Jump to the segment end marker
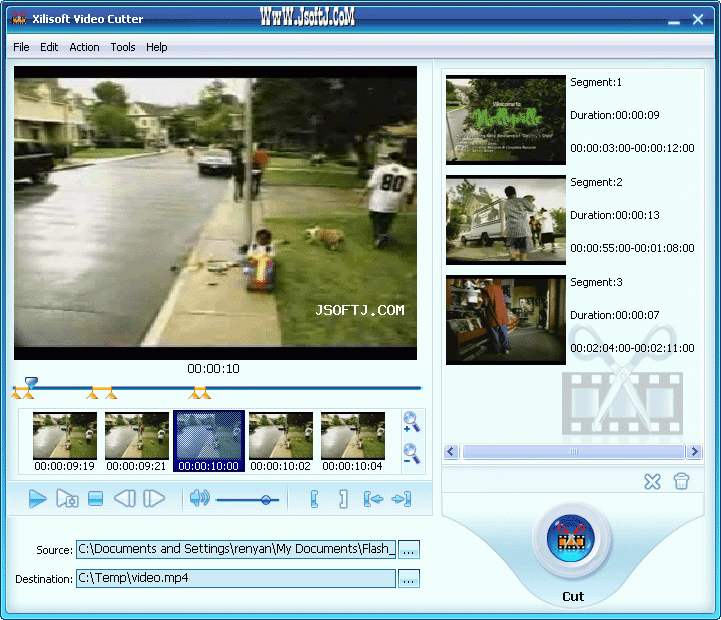The width and height of the screenshot is (721, 620). point(401,499)
